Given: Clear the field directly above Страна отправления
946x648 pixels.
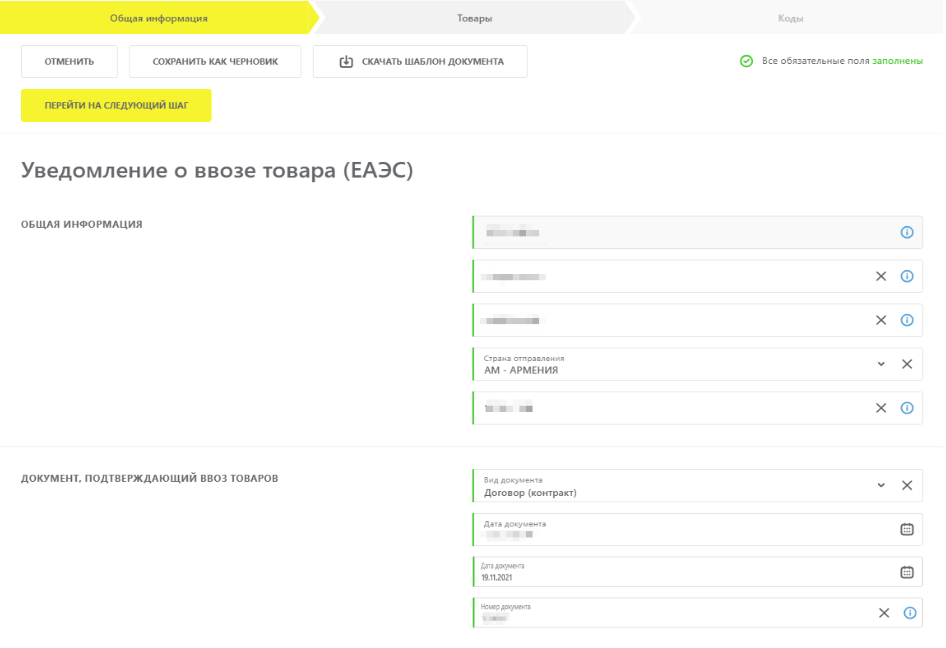Looking at the screenshot, I should (x=881, y=320).
